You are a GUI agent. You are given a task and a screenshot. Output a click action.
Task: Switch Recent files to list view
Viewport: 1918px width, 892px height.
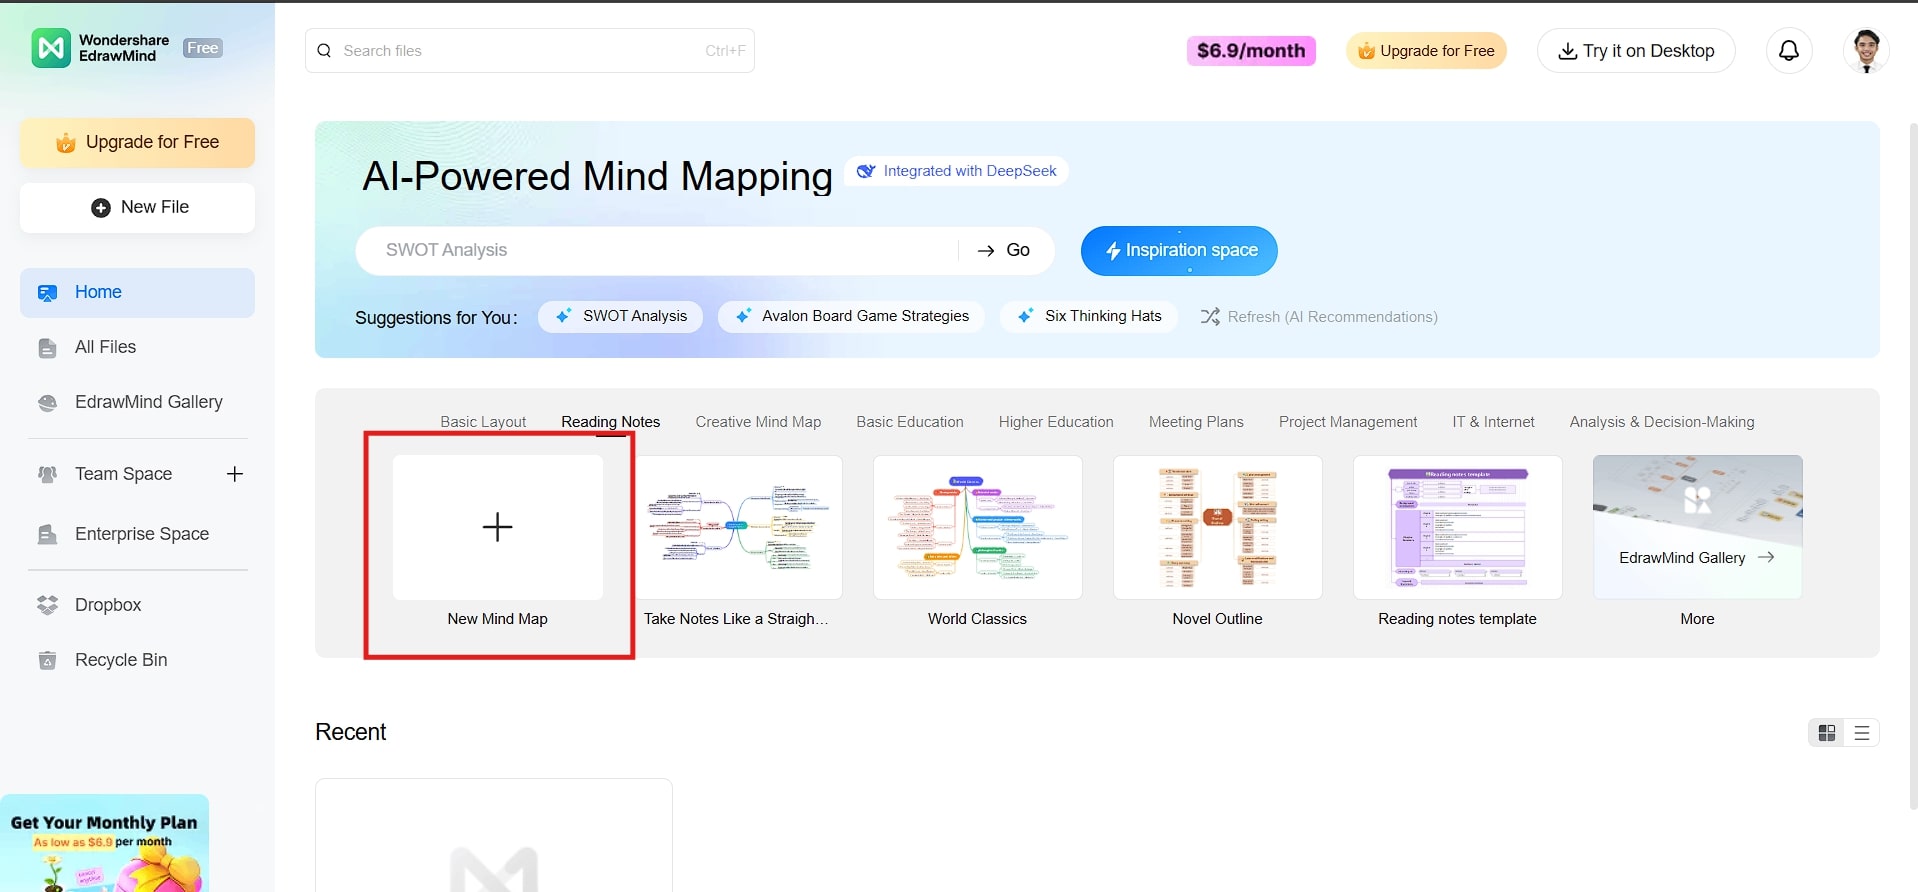1862,733
